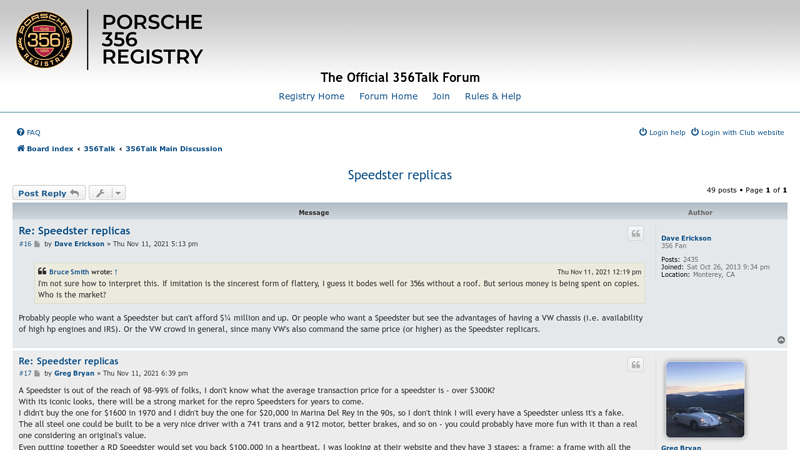Open Login with Club website link
The height and width of the screenshot is (450, 800).
click(x=742, y=133)
